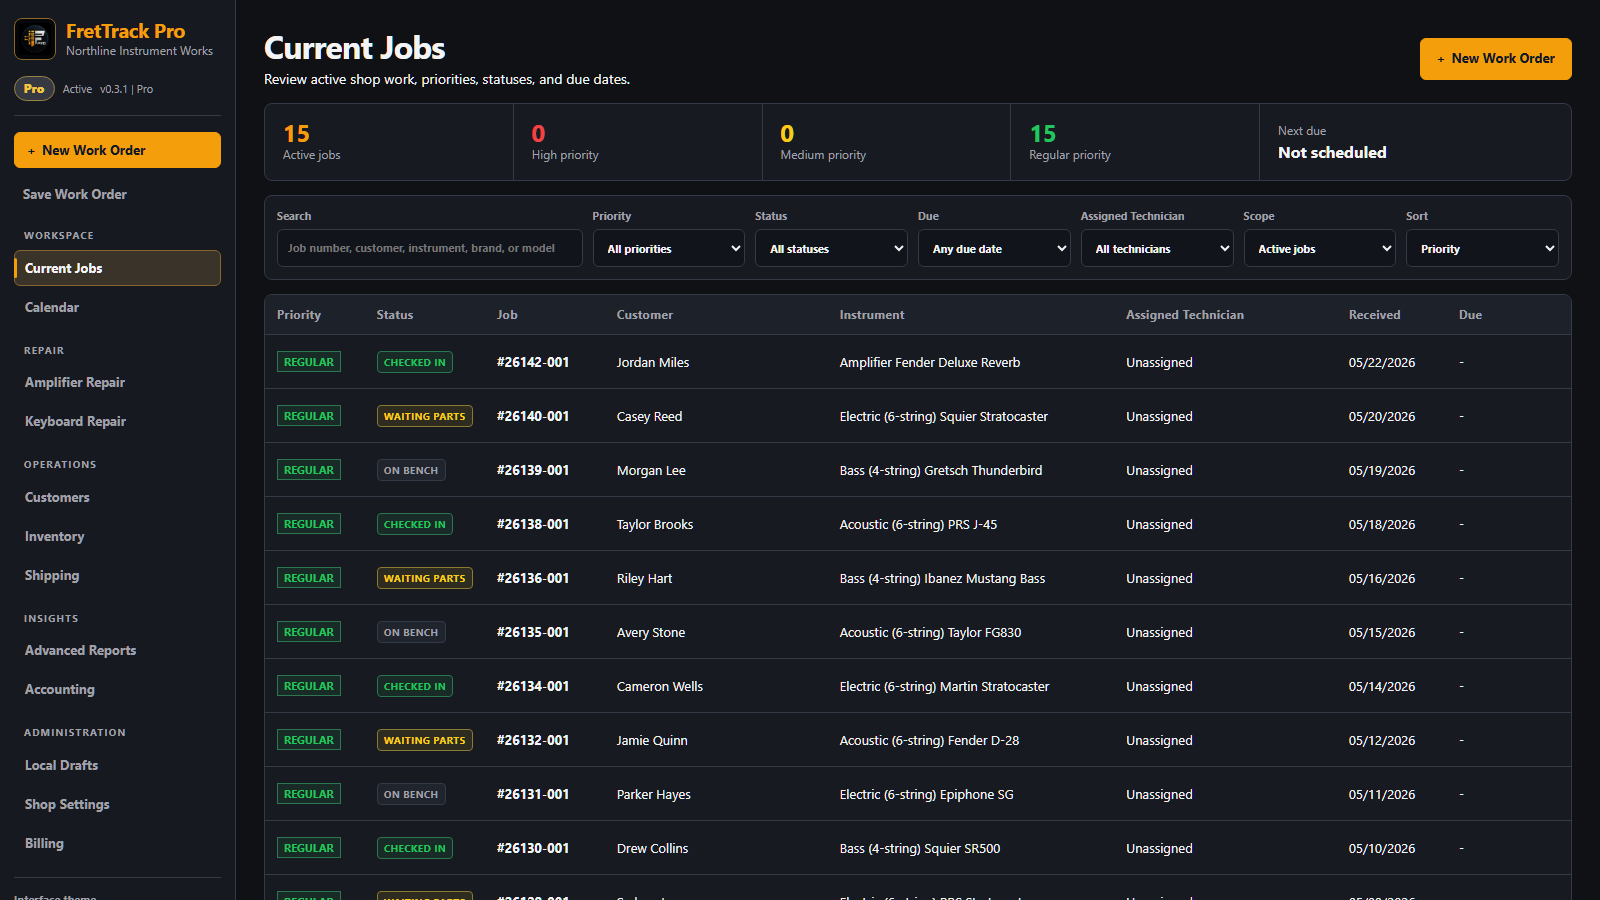Click job number #26138-001
This screenshot has height=900, width=1600.
pos(533,524)
